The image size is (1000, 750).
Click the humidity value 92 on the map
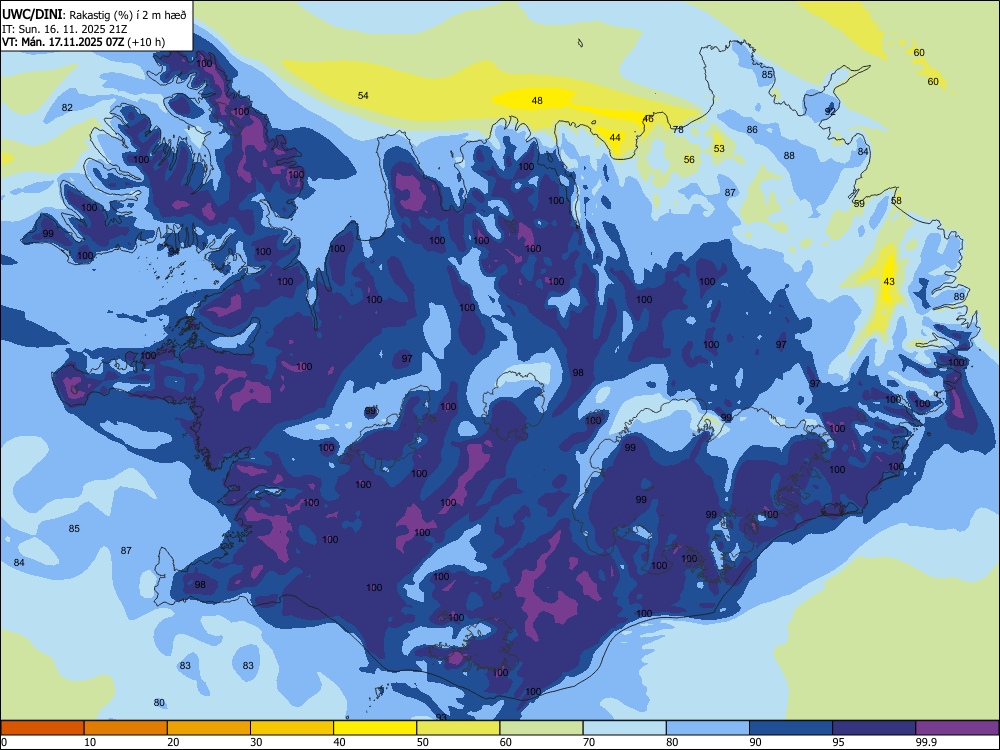pyautogui.click(x=830, y=111)
